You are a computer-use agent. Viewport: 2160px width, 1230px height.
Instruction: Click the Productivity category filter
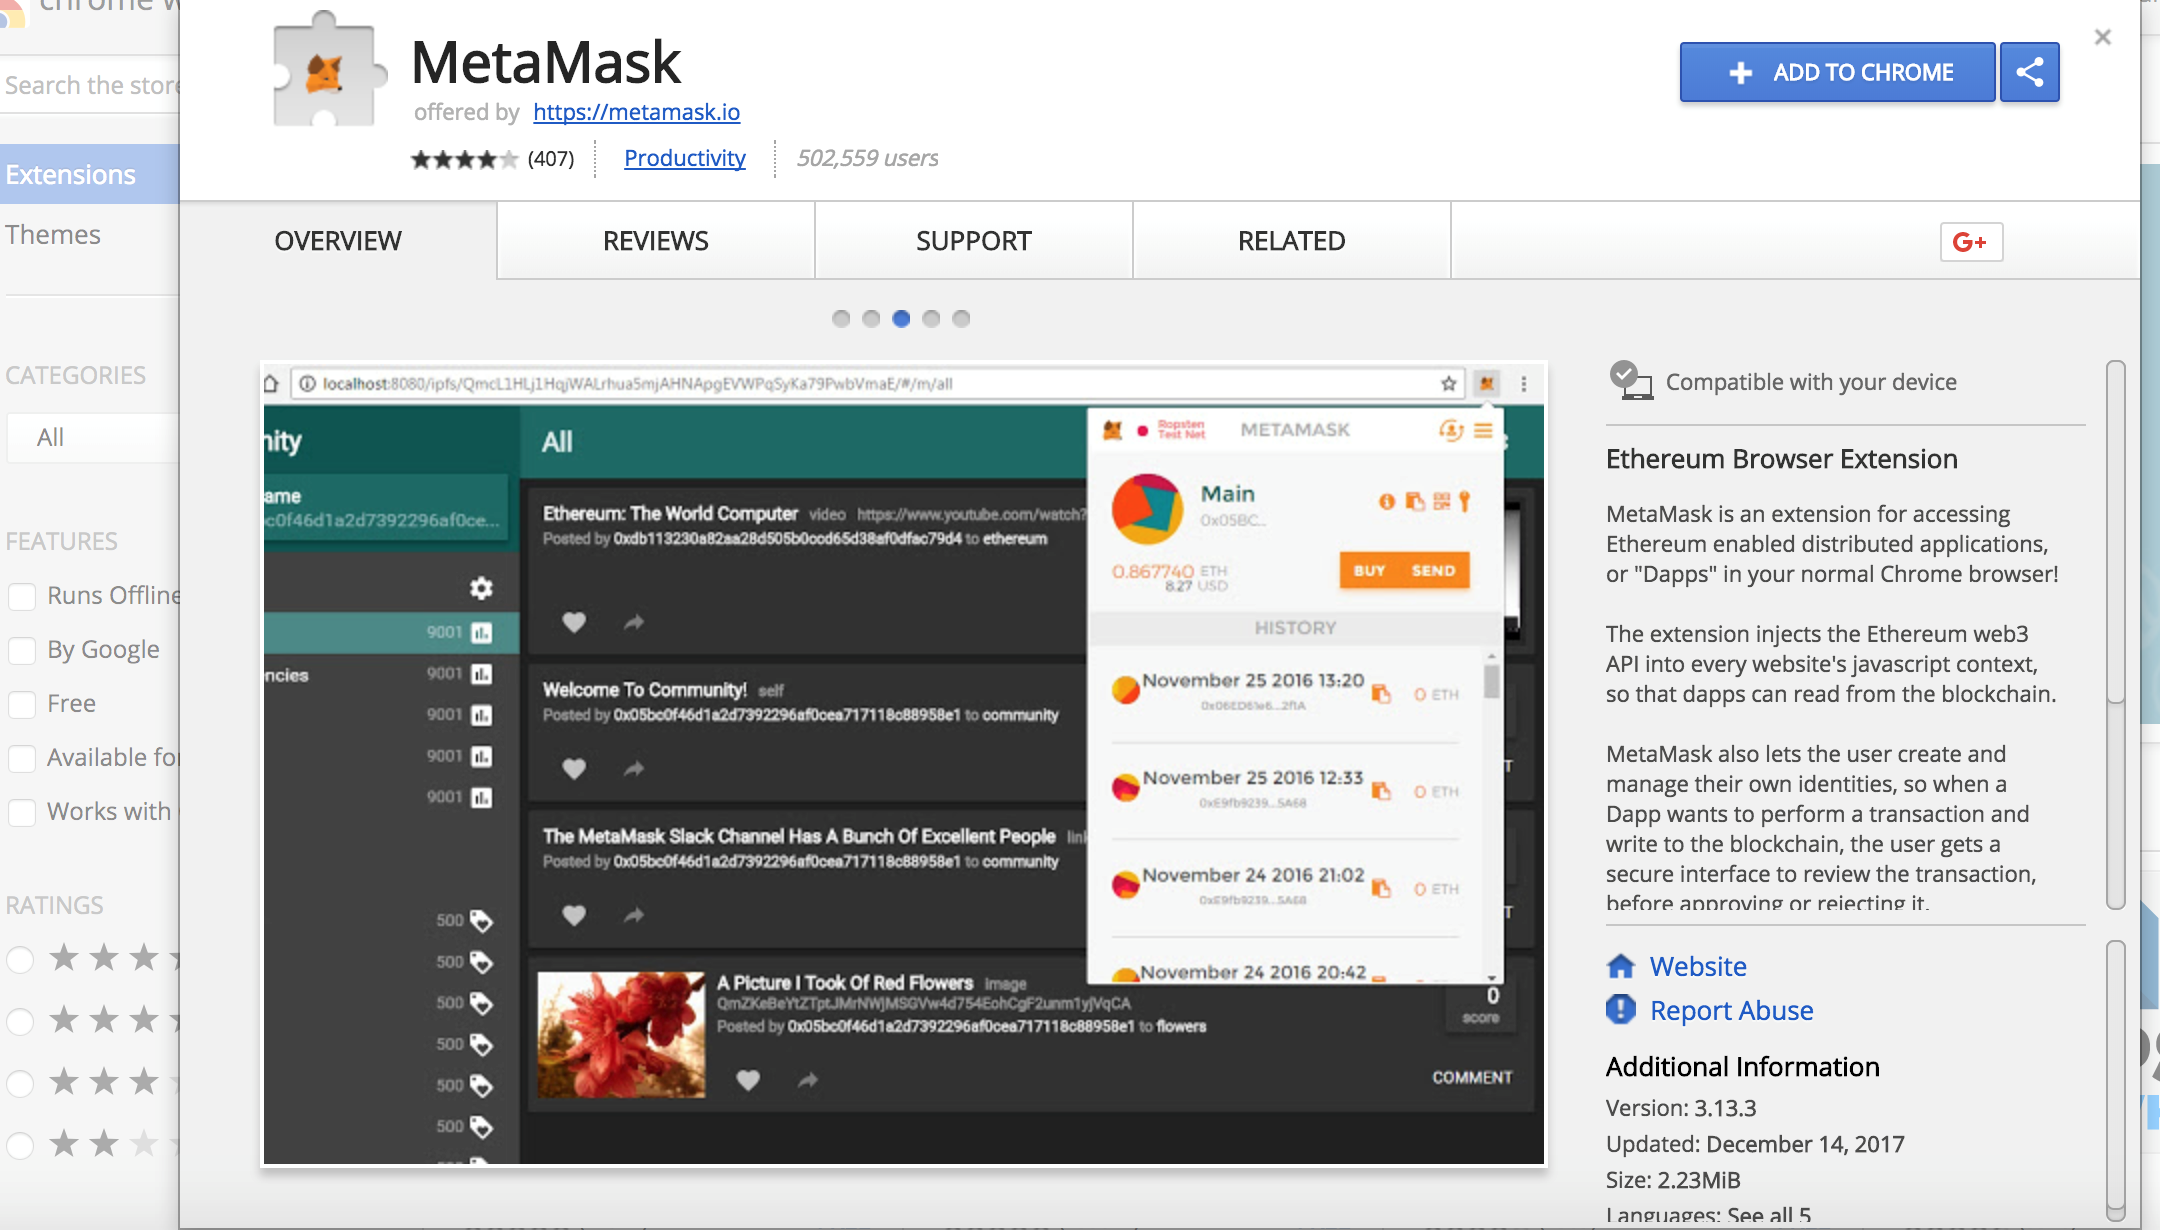[x=684, y=157]
